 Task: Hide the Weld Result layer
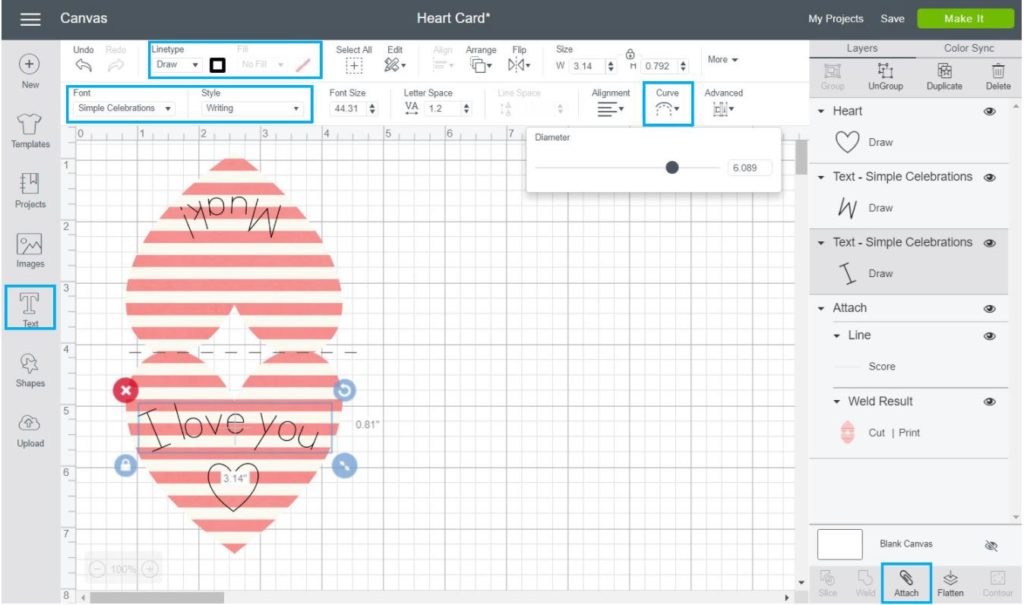point(989,402)
